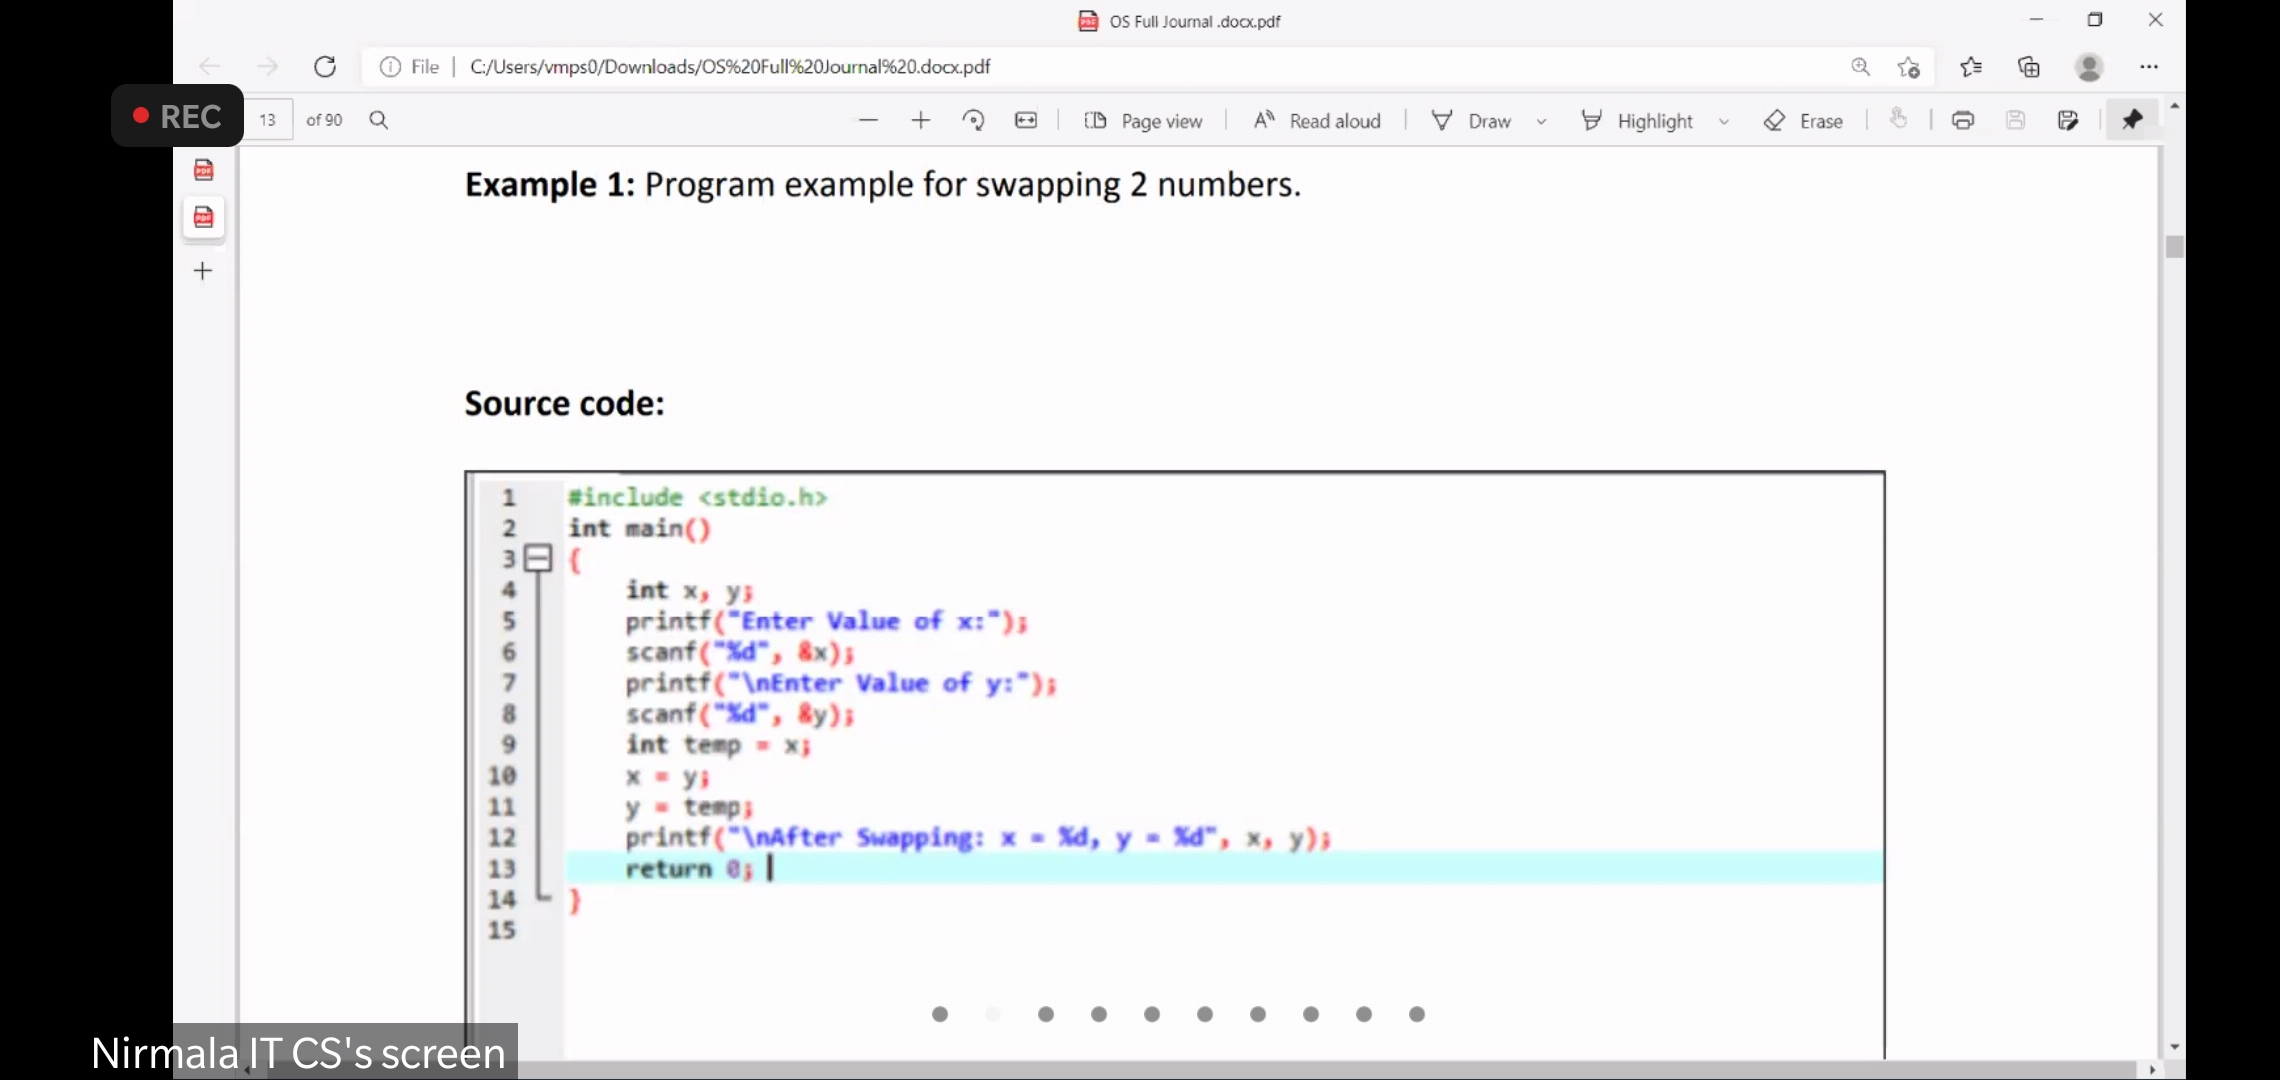Expand the Highlight color dropdown arrow
Screen dimensions: 2280x1080
point(1724,122)
